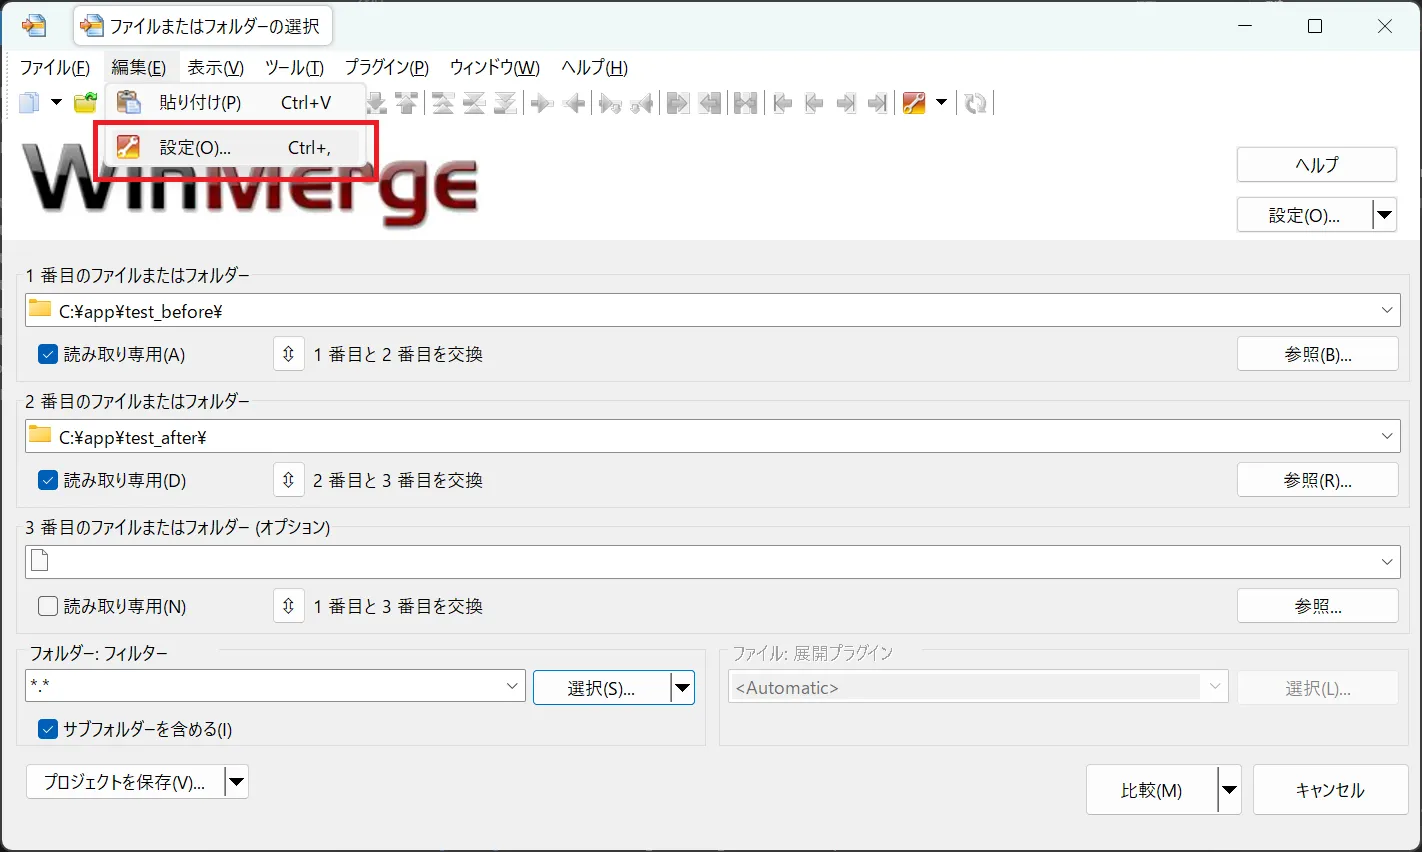Click the 参照(B)... browse button
The image size is (1422, 852).
click(1318, 354)
